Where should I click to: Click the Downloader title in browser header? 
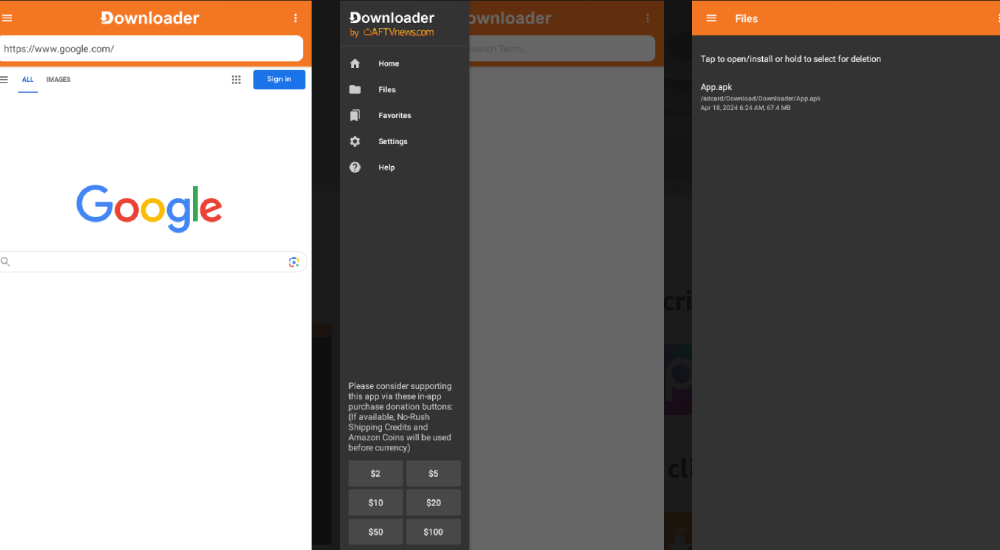(x=150, y=18)
